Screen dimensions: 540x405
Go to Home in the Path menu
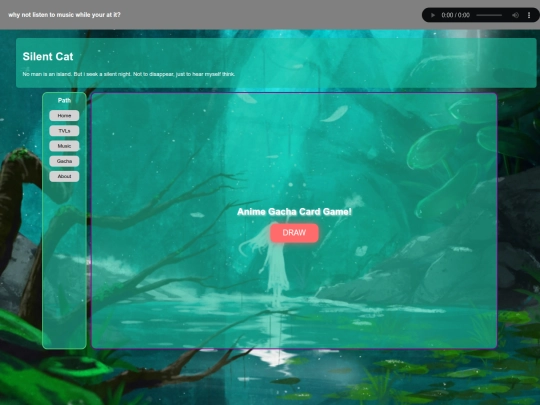[64, 116]
